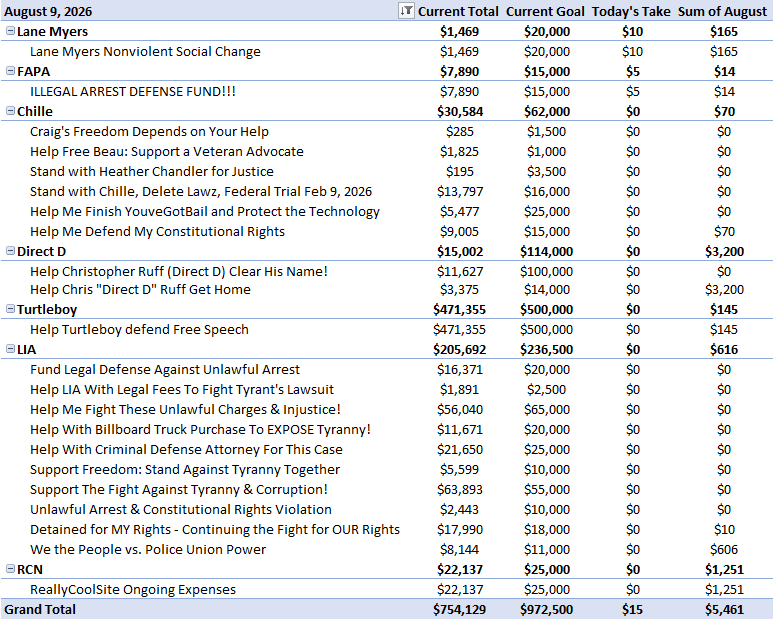Collapse the LIA group
The image size is (775, 627).
[10, 349]
